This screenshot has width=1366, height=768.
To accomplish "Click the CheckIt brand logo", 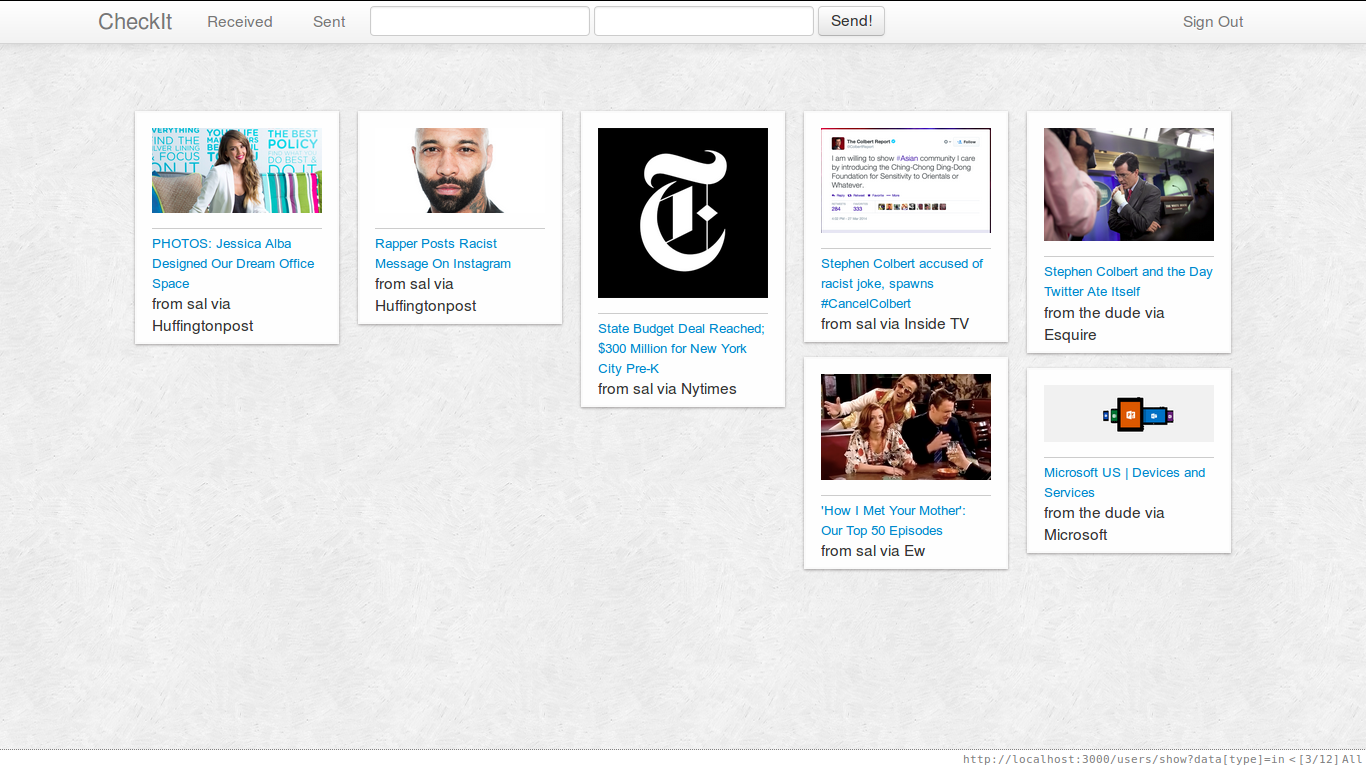I will [135, 22].
